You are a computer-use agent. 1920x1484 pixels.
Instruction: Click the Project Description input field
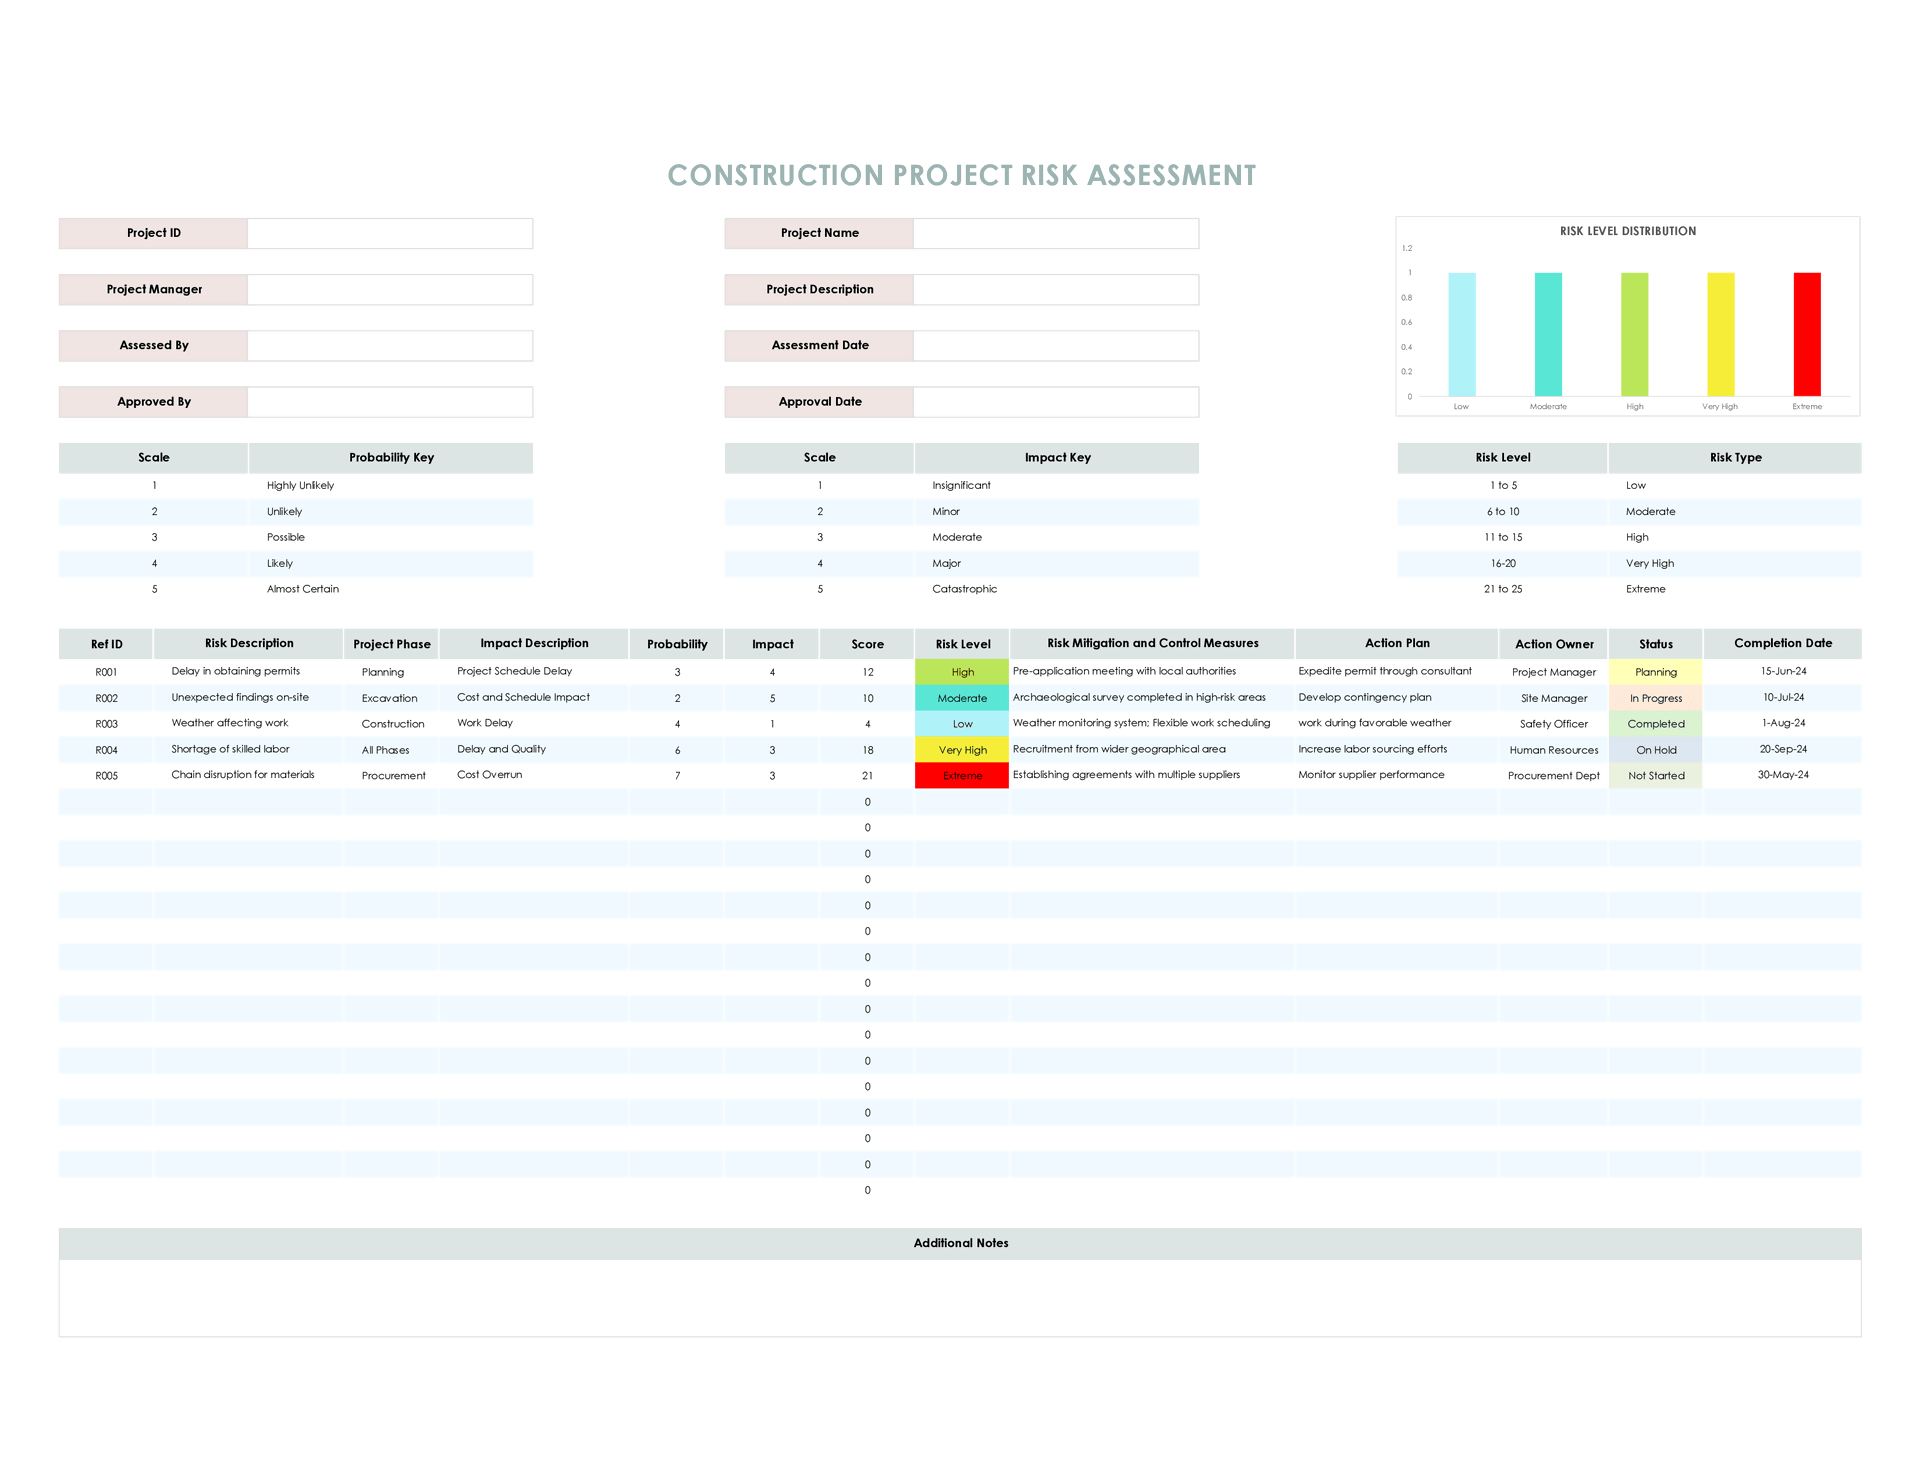(x=1055, y=289)
